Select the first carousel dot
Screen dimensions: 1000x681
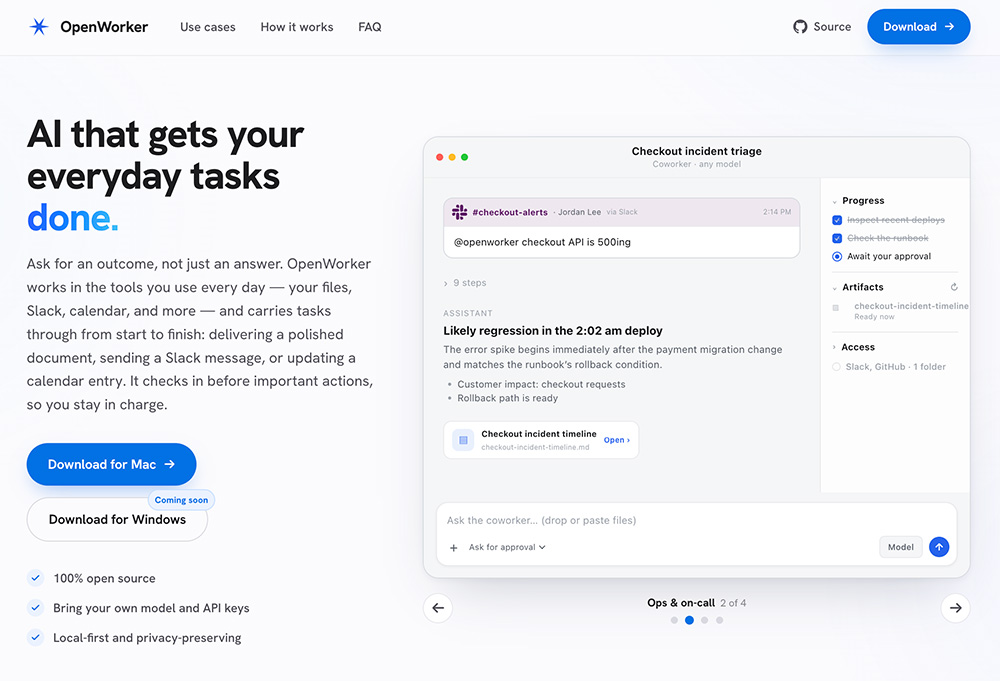674,620
